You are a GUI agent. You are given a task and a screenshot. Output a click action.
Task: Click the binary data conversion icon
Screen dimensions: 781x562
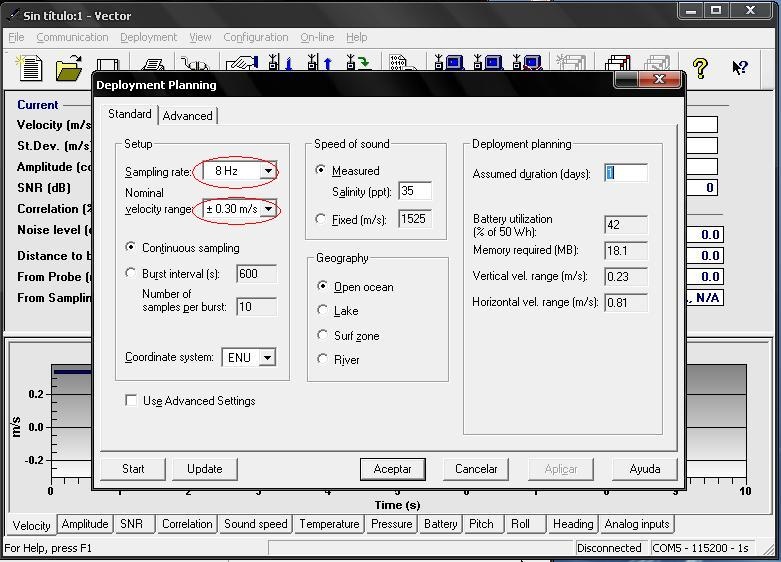(x=403, y=63)
